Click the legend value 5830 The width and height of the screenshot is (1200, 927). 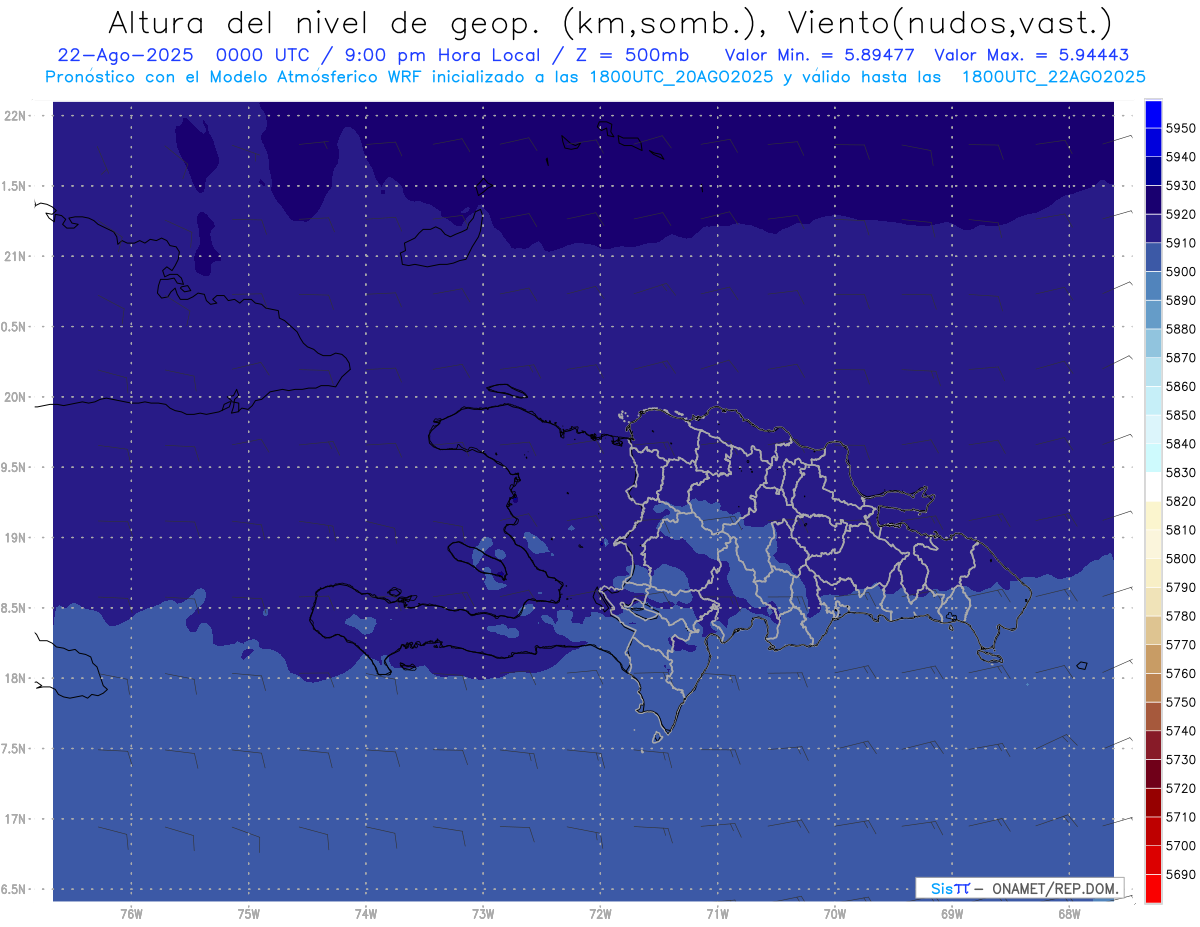pos(1180,473)
